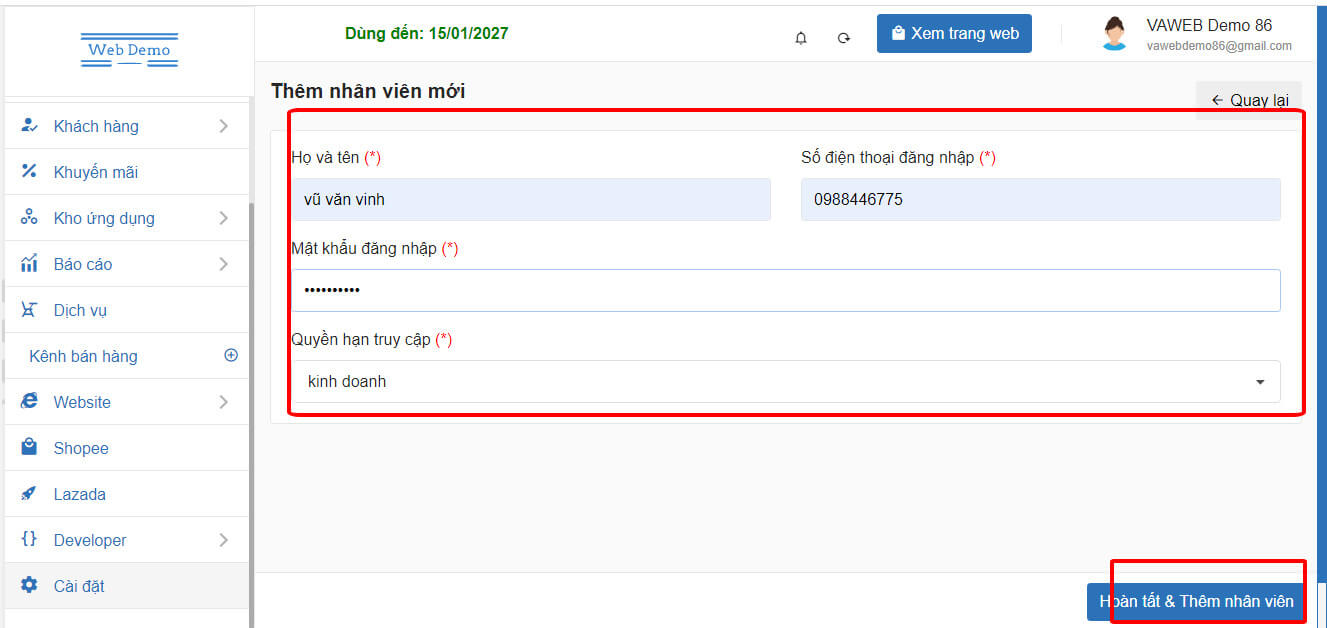Viewport: 1327px width, 628px height.
Task: Click Hoàn tất & Thêm nhân viên button
Action: click(1196, 601)
